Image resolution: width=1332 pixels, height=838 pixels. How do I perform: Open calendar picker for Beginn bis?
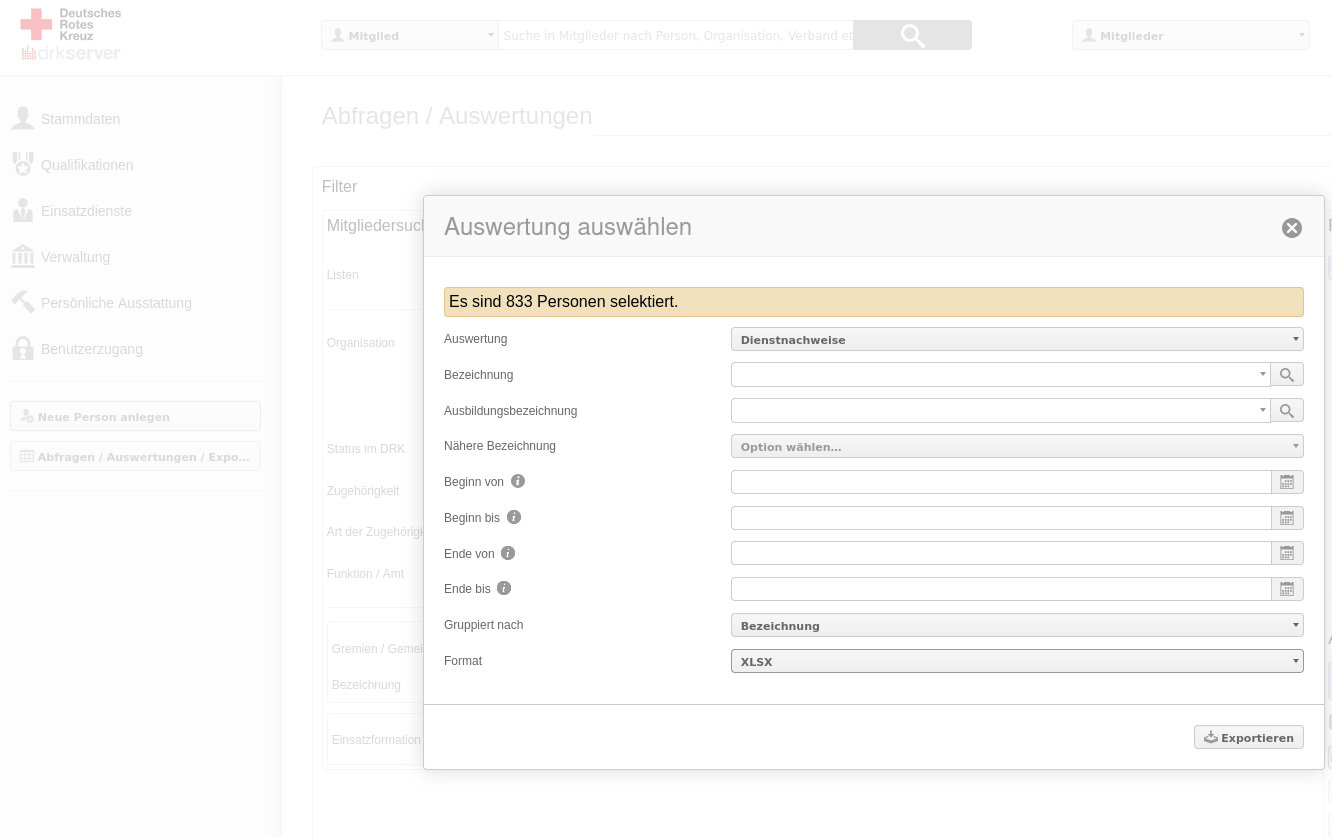tap(1287, 518)
